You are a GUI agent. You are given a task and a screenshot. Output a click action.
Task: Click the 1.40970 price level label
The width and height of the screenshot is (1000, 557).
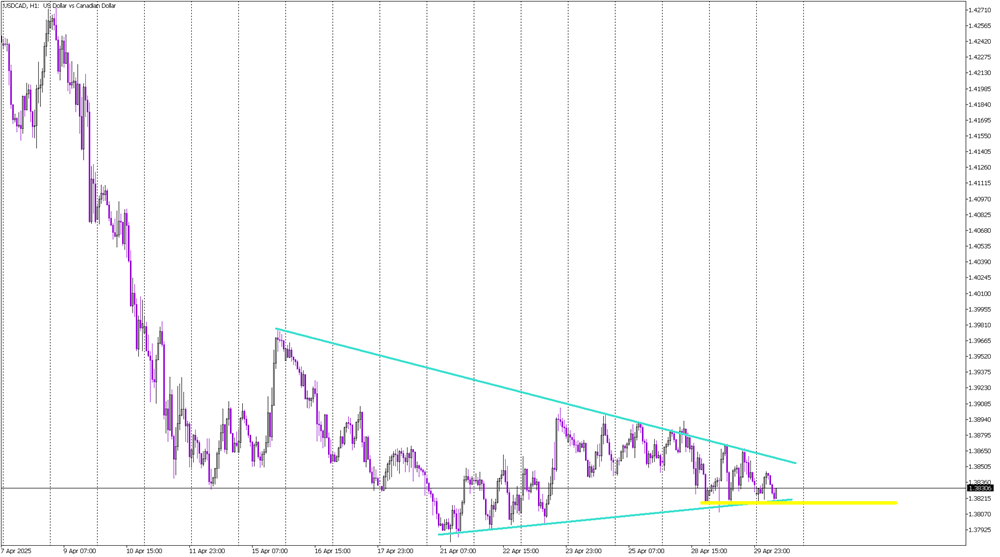[980, 199]
